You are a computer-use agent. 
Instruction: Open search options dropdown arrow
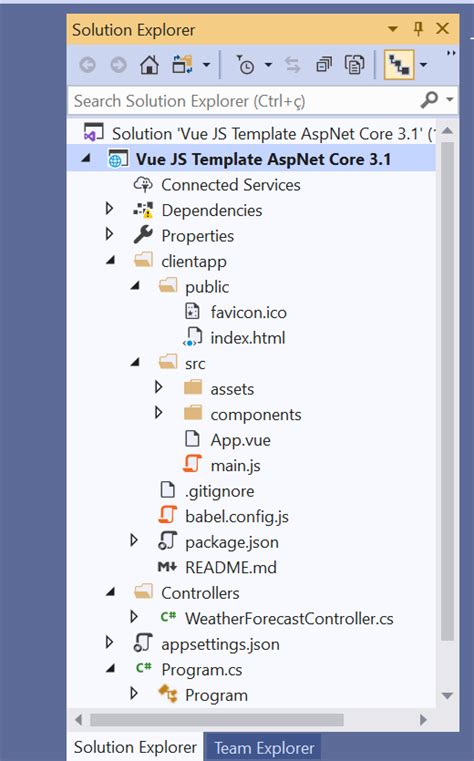pyautogui.click(x=450, y=100)
